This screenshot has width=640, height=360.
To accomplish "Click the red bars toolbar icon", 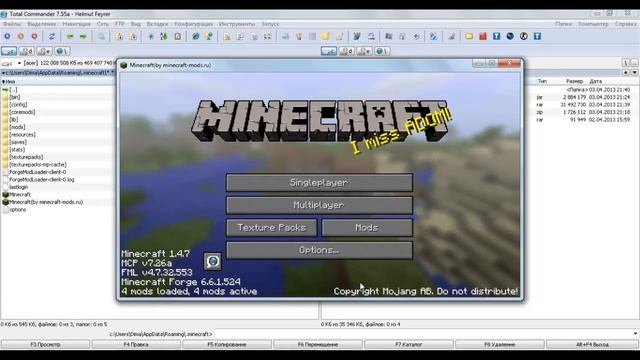I will tap(483, 36).
